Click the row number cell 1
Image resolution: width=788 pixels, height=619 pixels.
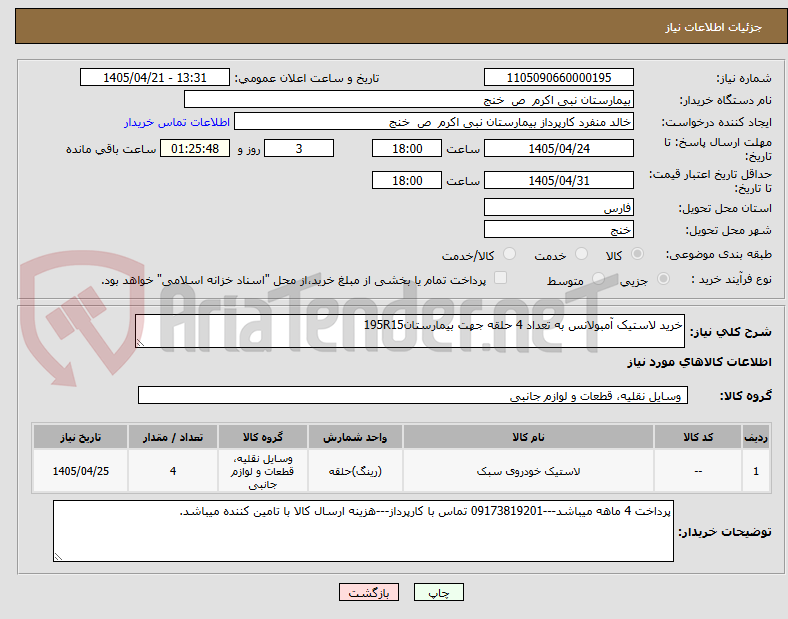click(756, 471)
